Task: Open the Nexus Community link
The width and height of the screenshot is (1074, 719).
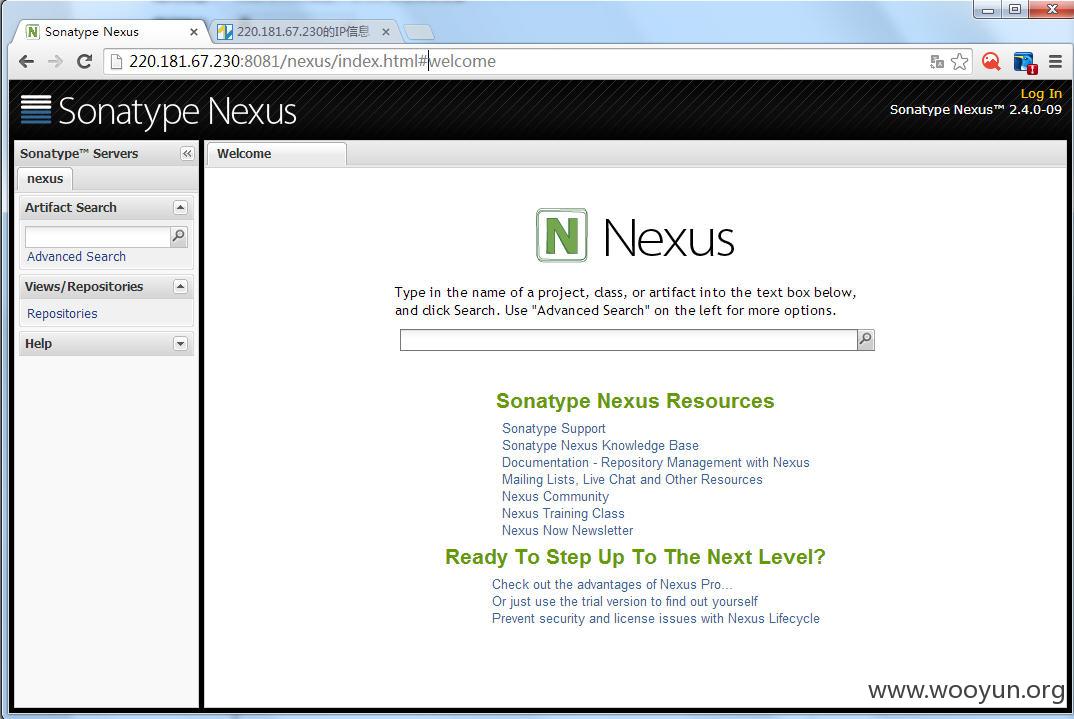Action: [555, 496]
